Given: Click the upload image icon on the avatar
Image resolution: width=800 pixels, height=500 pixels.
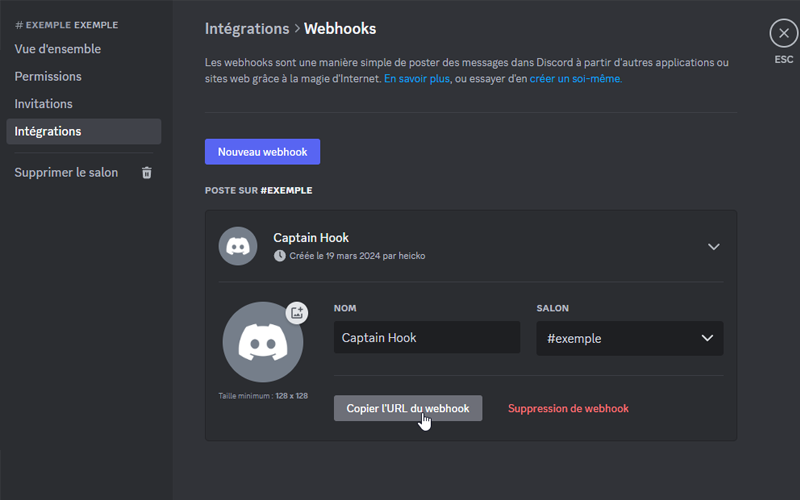Looking at the screenshot, I should pos(297,312).
